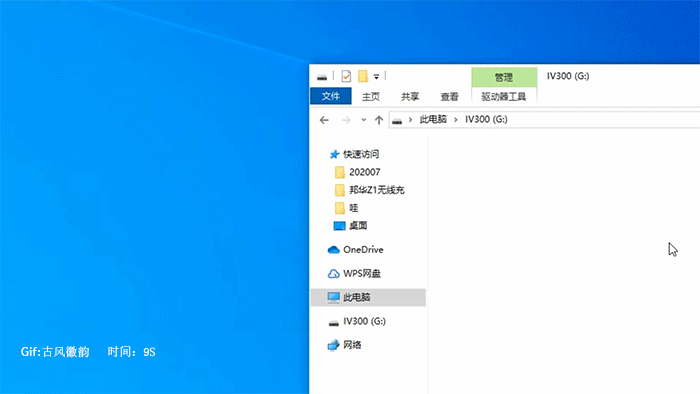Switch to the 查看 ribbon tab
This screenshot has width=700, height=394.
(449, 96)
